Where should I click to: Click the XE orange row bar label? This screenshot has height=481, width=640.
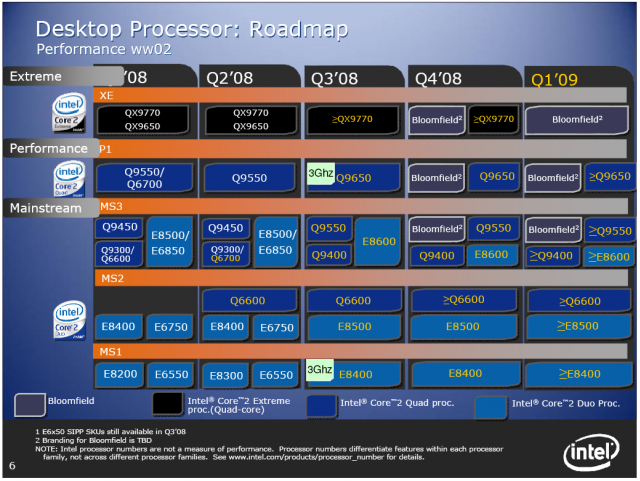tap(106, 96)
